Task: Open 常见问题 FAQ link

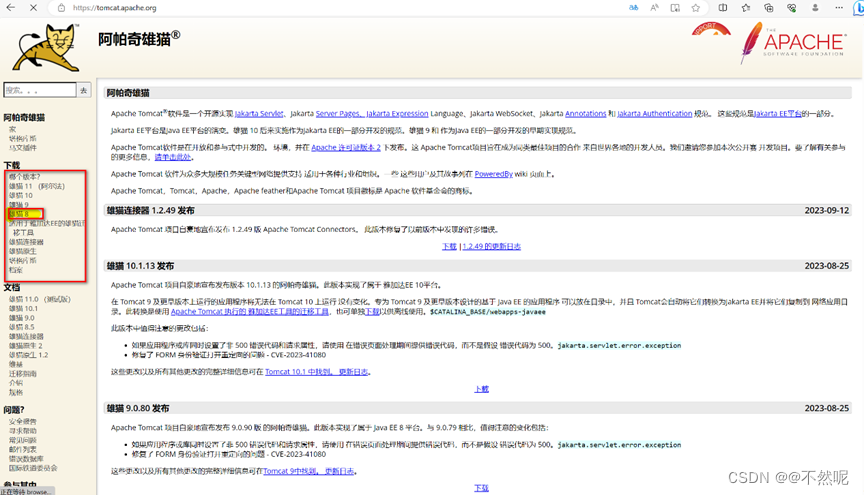Action: click(23, 440)
